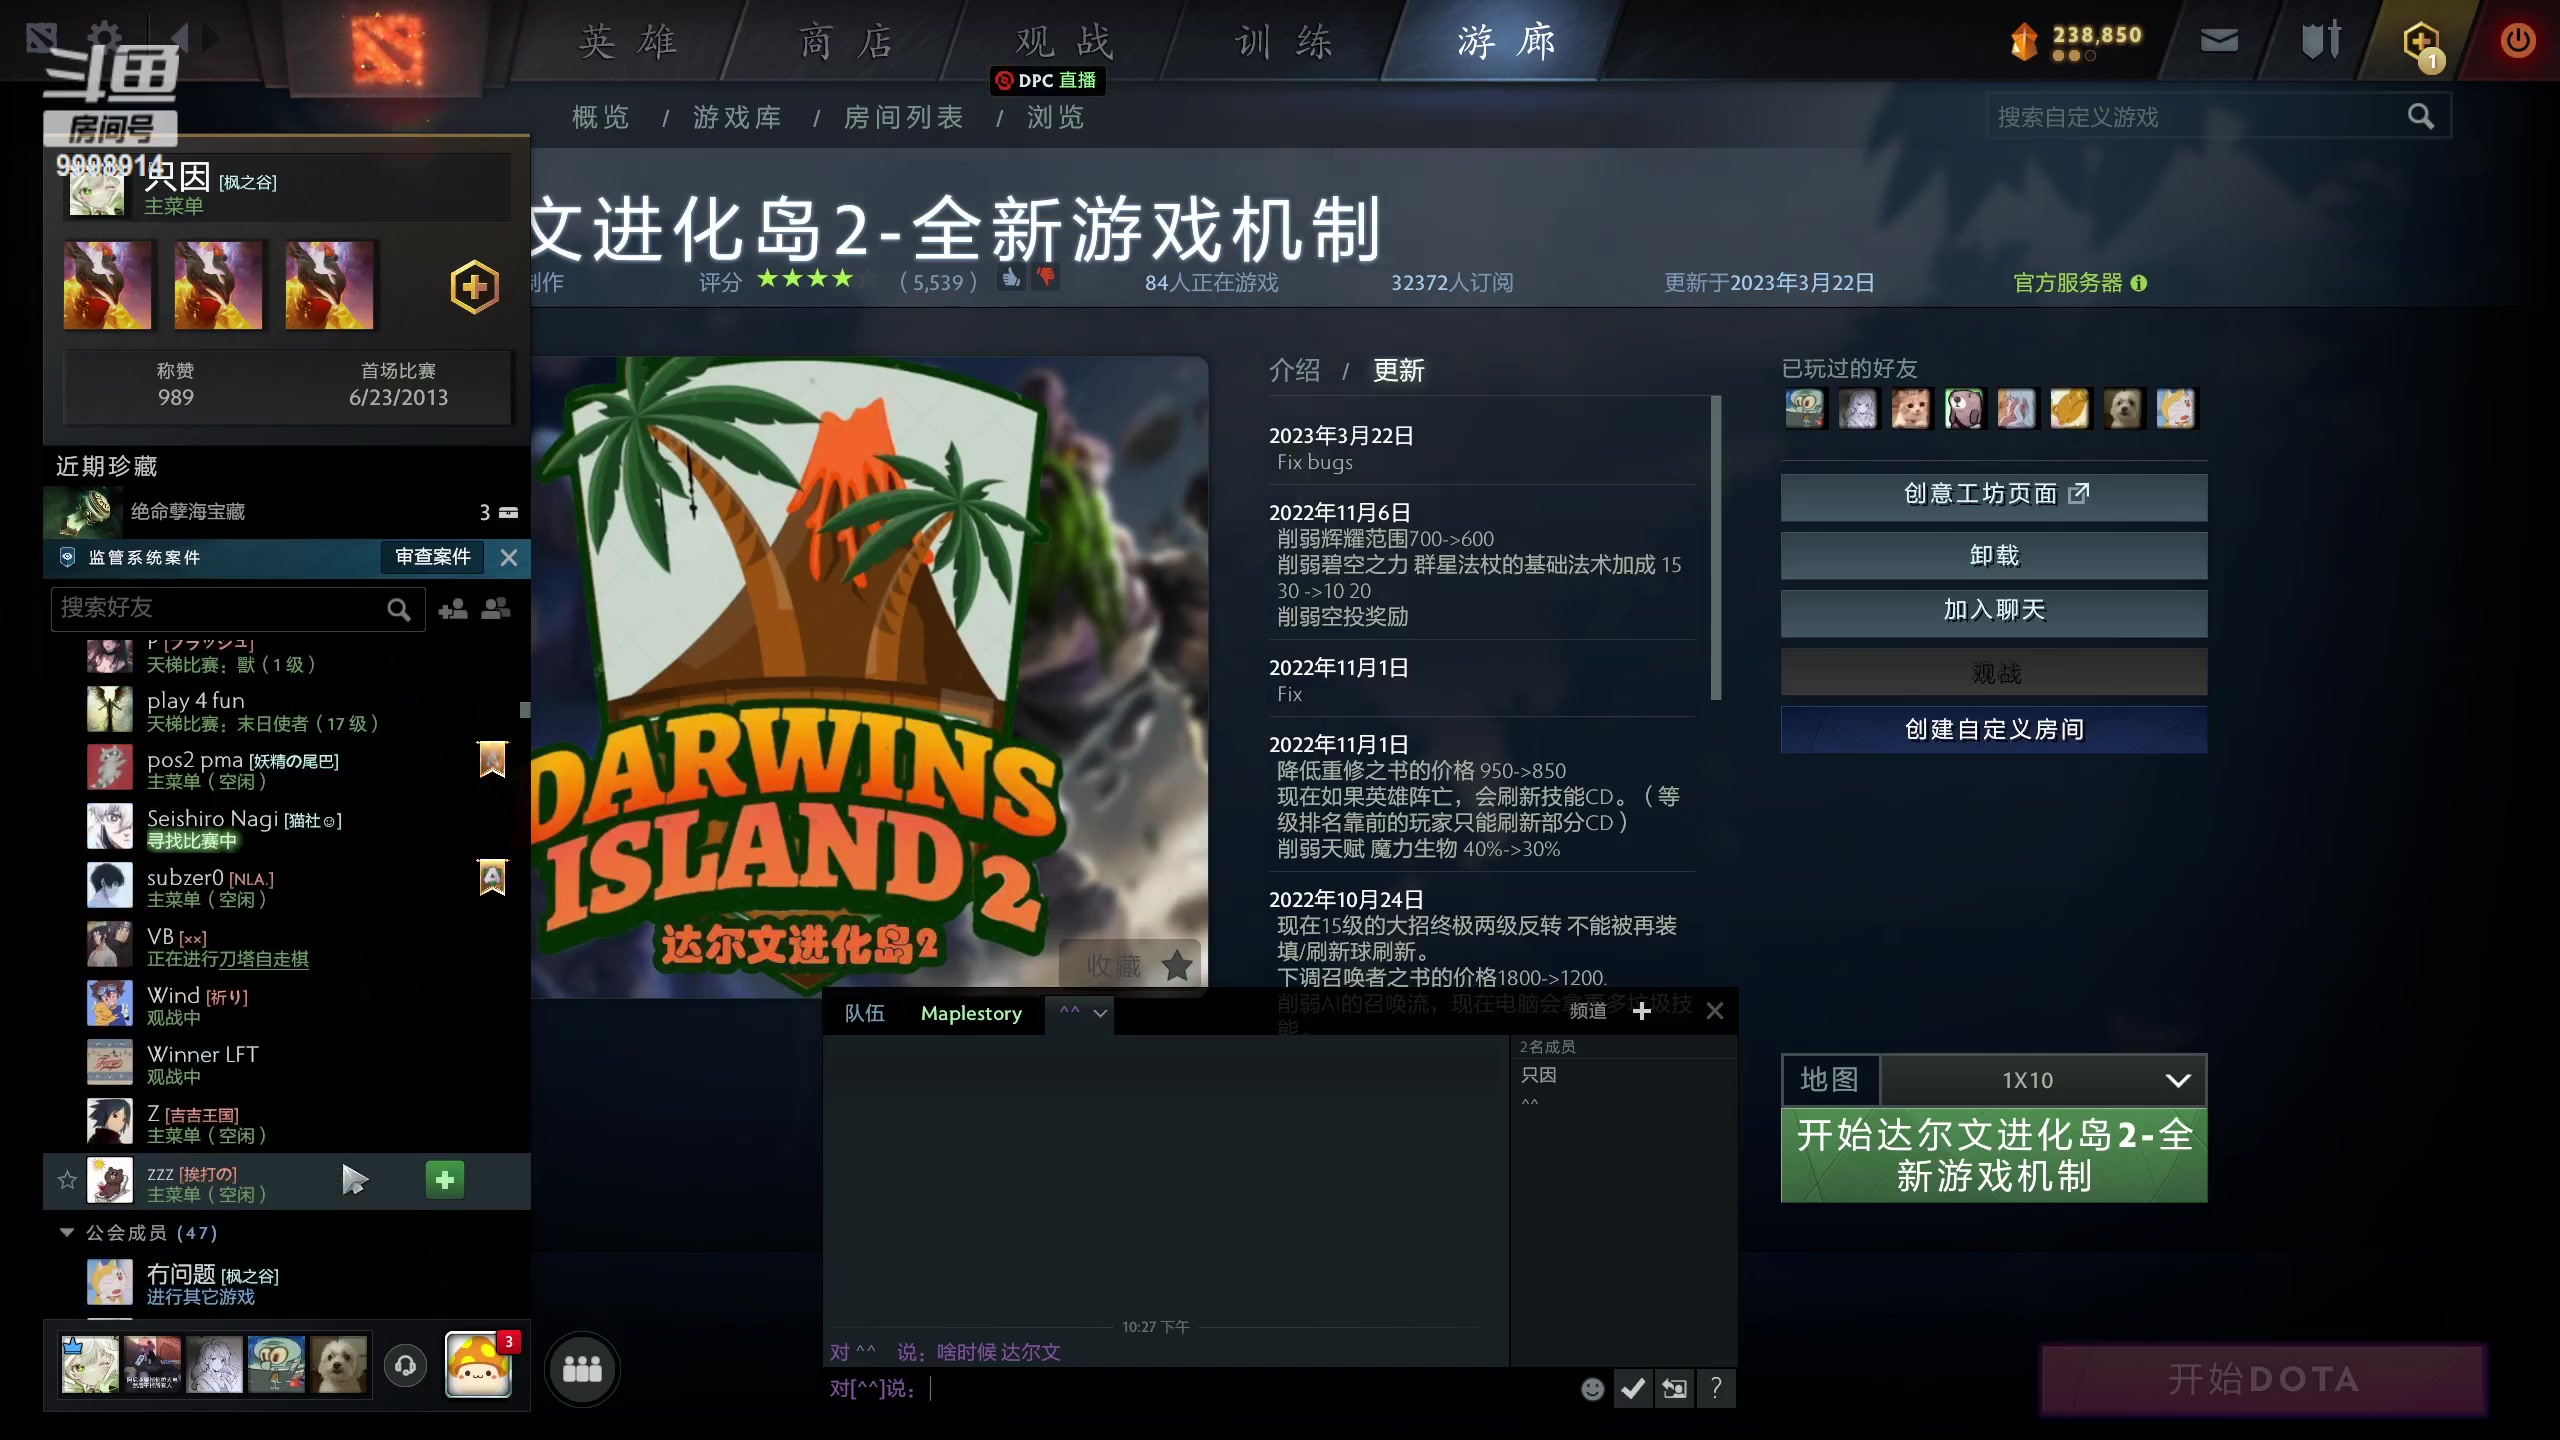Switch to the Game Library sub-tab
The width and height of the screenshot is (2560, 1440).
(x=737, y=117)
